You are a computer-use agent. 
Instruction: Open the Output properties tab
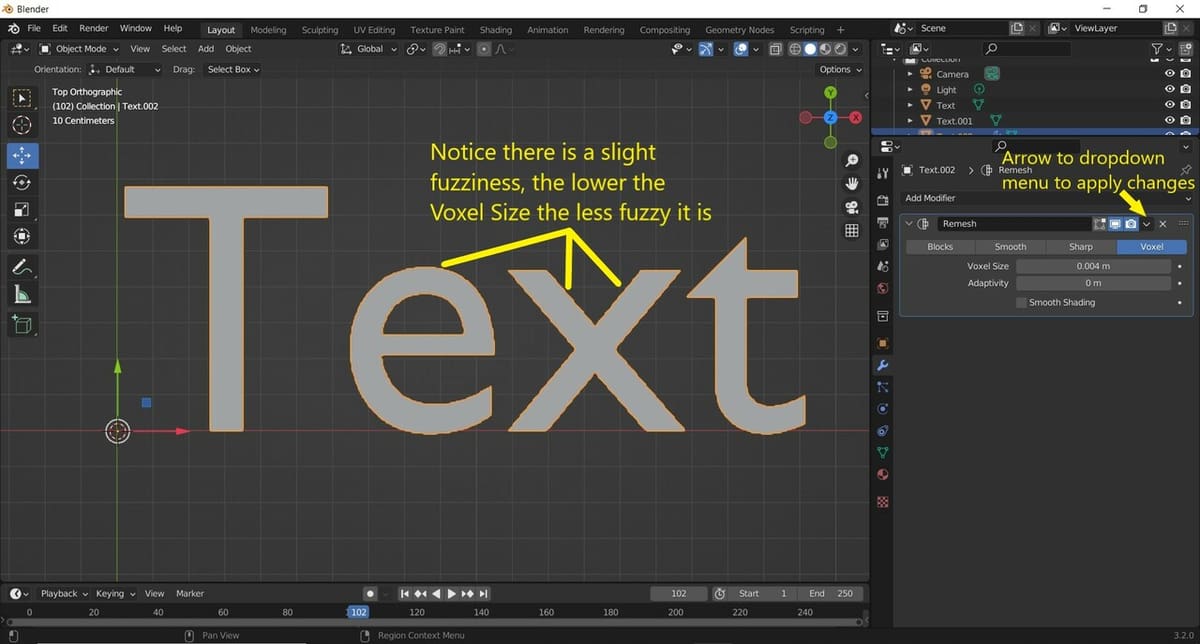tap(883, 222)
